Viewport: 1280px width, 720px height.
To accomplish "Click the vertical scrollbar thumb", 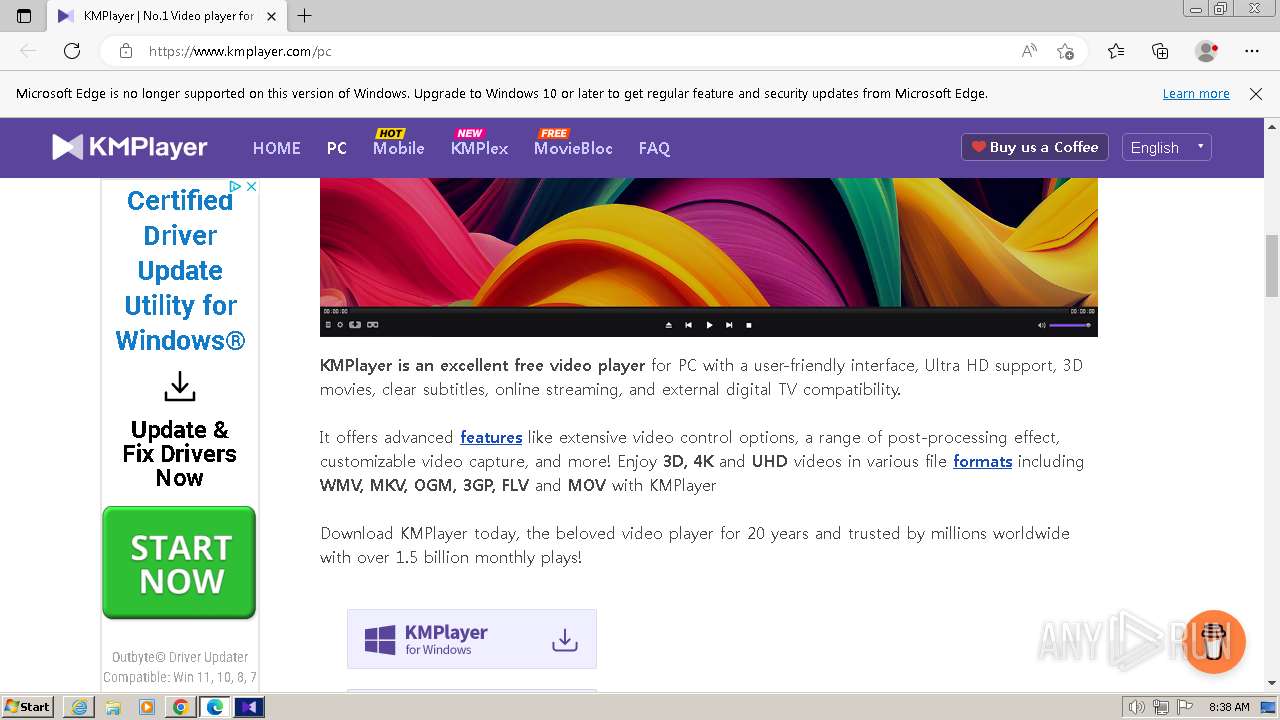I will click(1272, 267).
